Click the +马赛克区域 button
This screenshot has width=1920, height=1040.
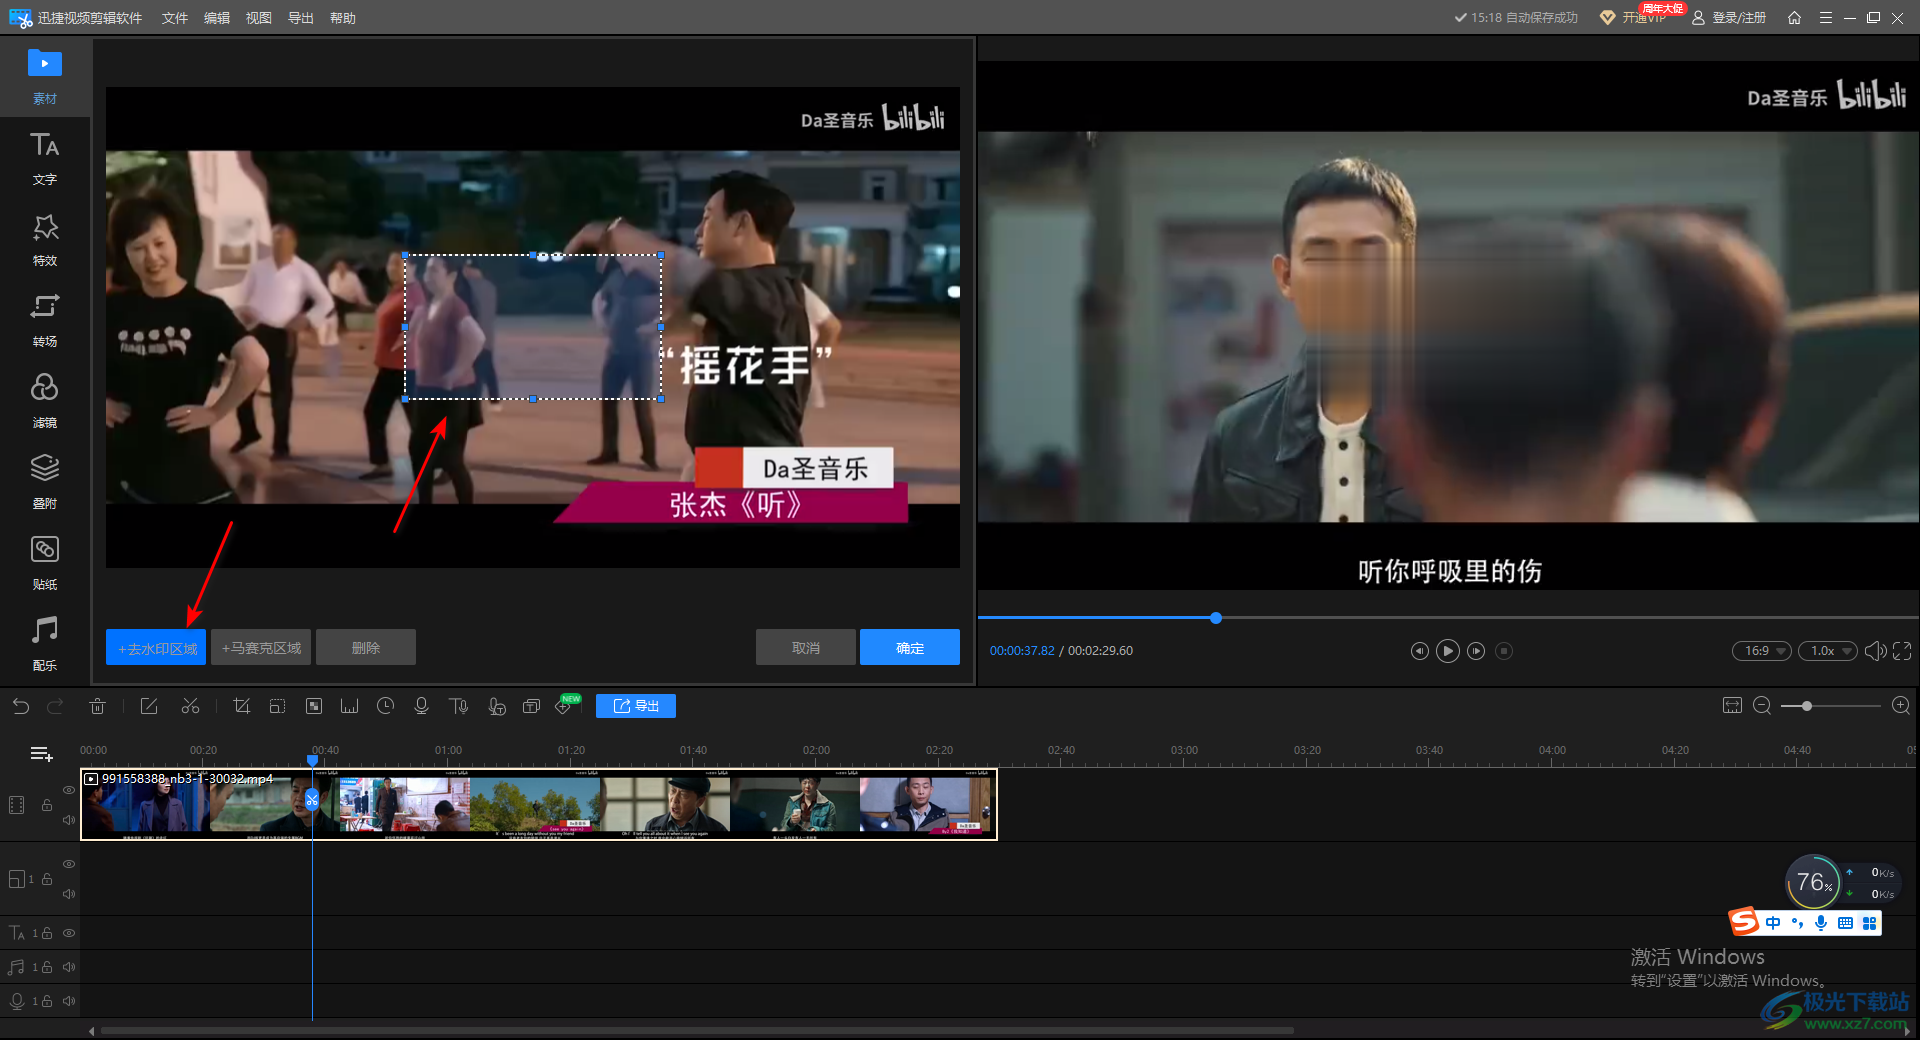[261, 648]
